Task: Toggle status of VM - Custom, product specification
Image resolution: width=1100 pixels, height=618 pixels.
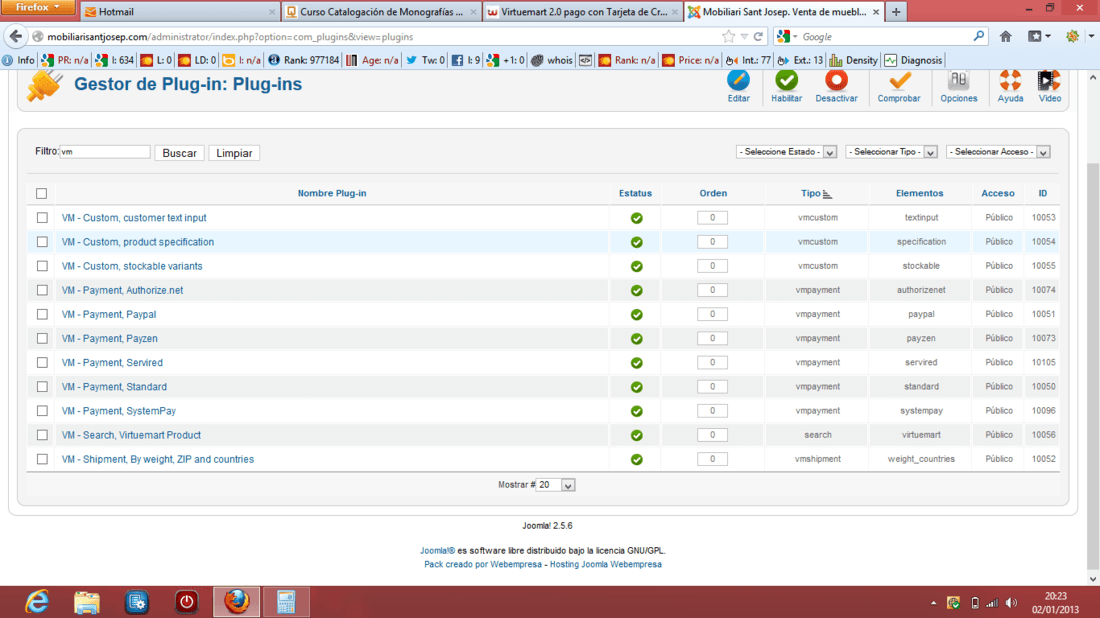Action: [x=636, y=242]
